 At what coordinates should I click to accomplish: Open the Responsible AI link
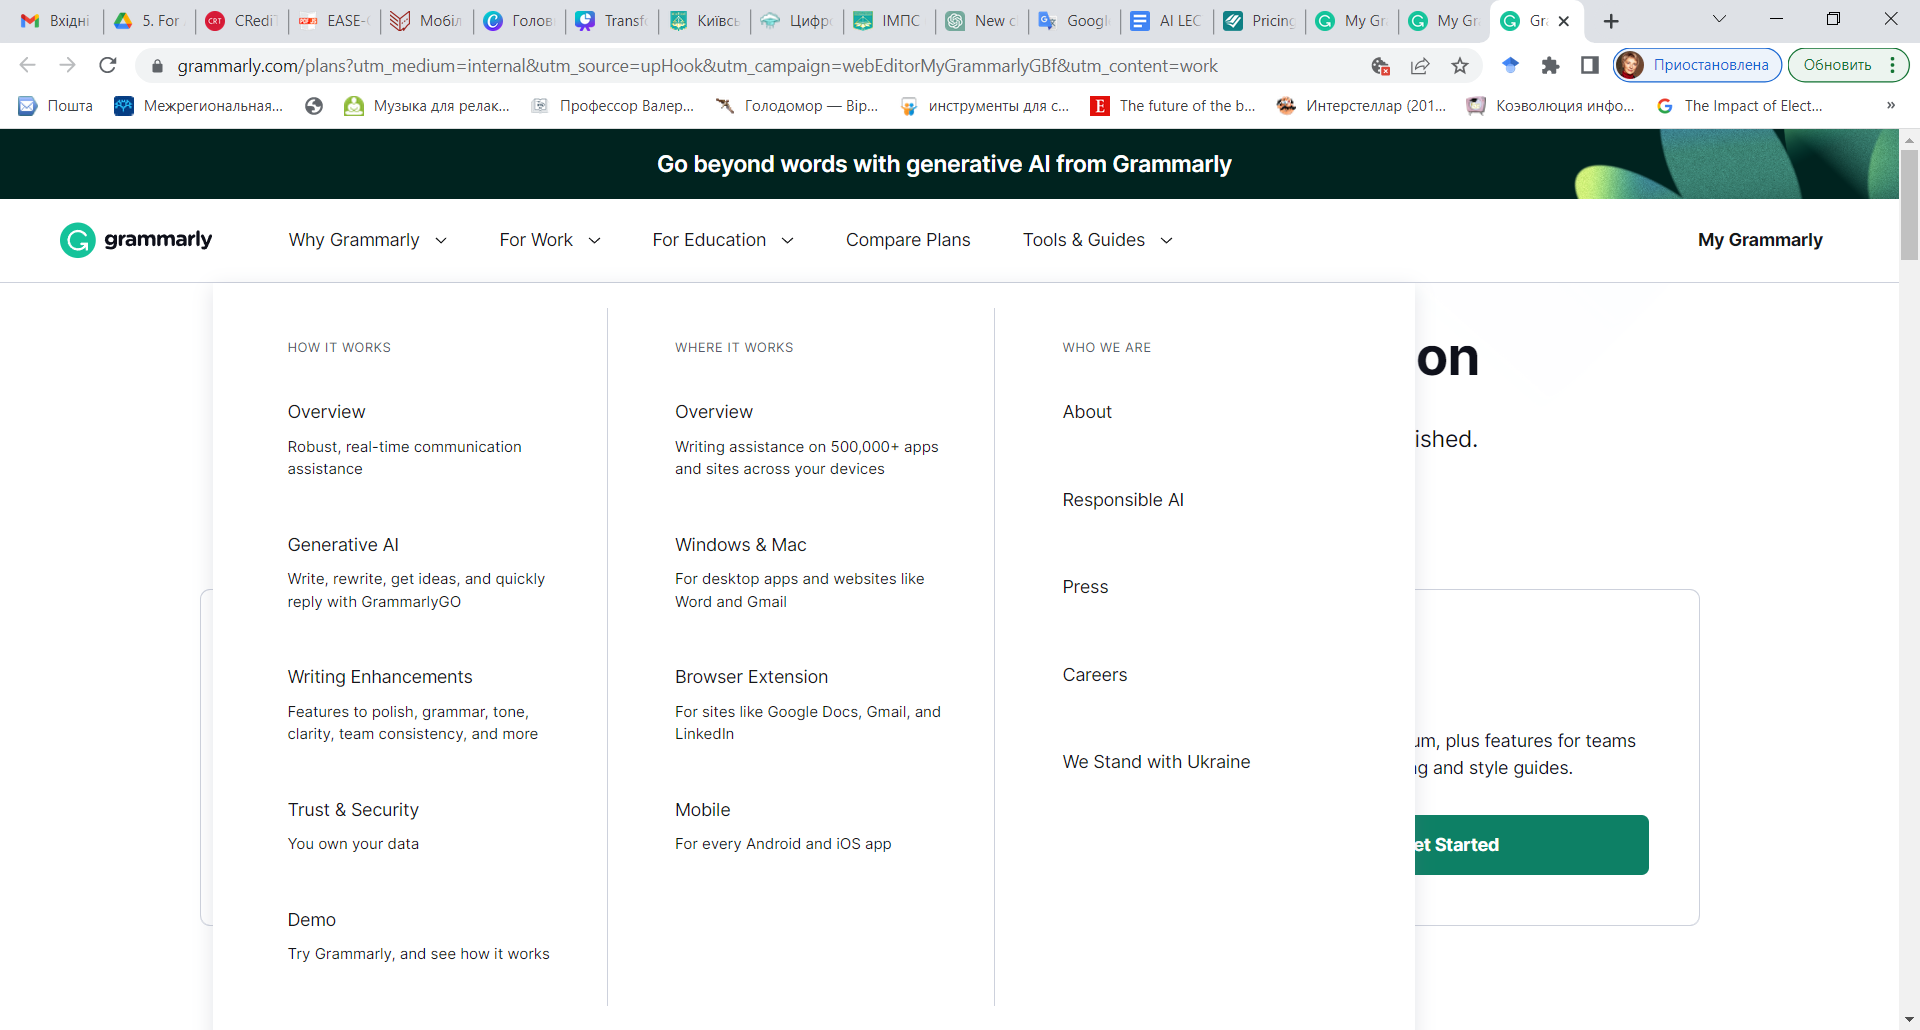pyautogui.click(x=1123, y=500)
